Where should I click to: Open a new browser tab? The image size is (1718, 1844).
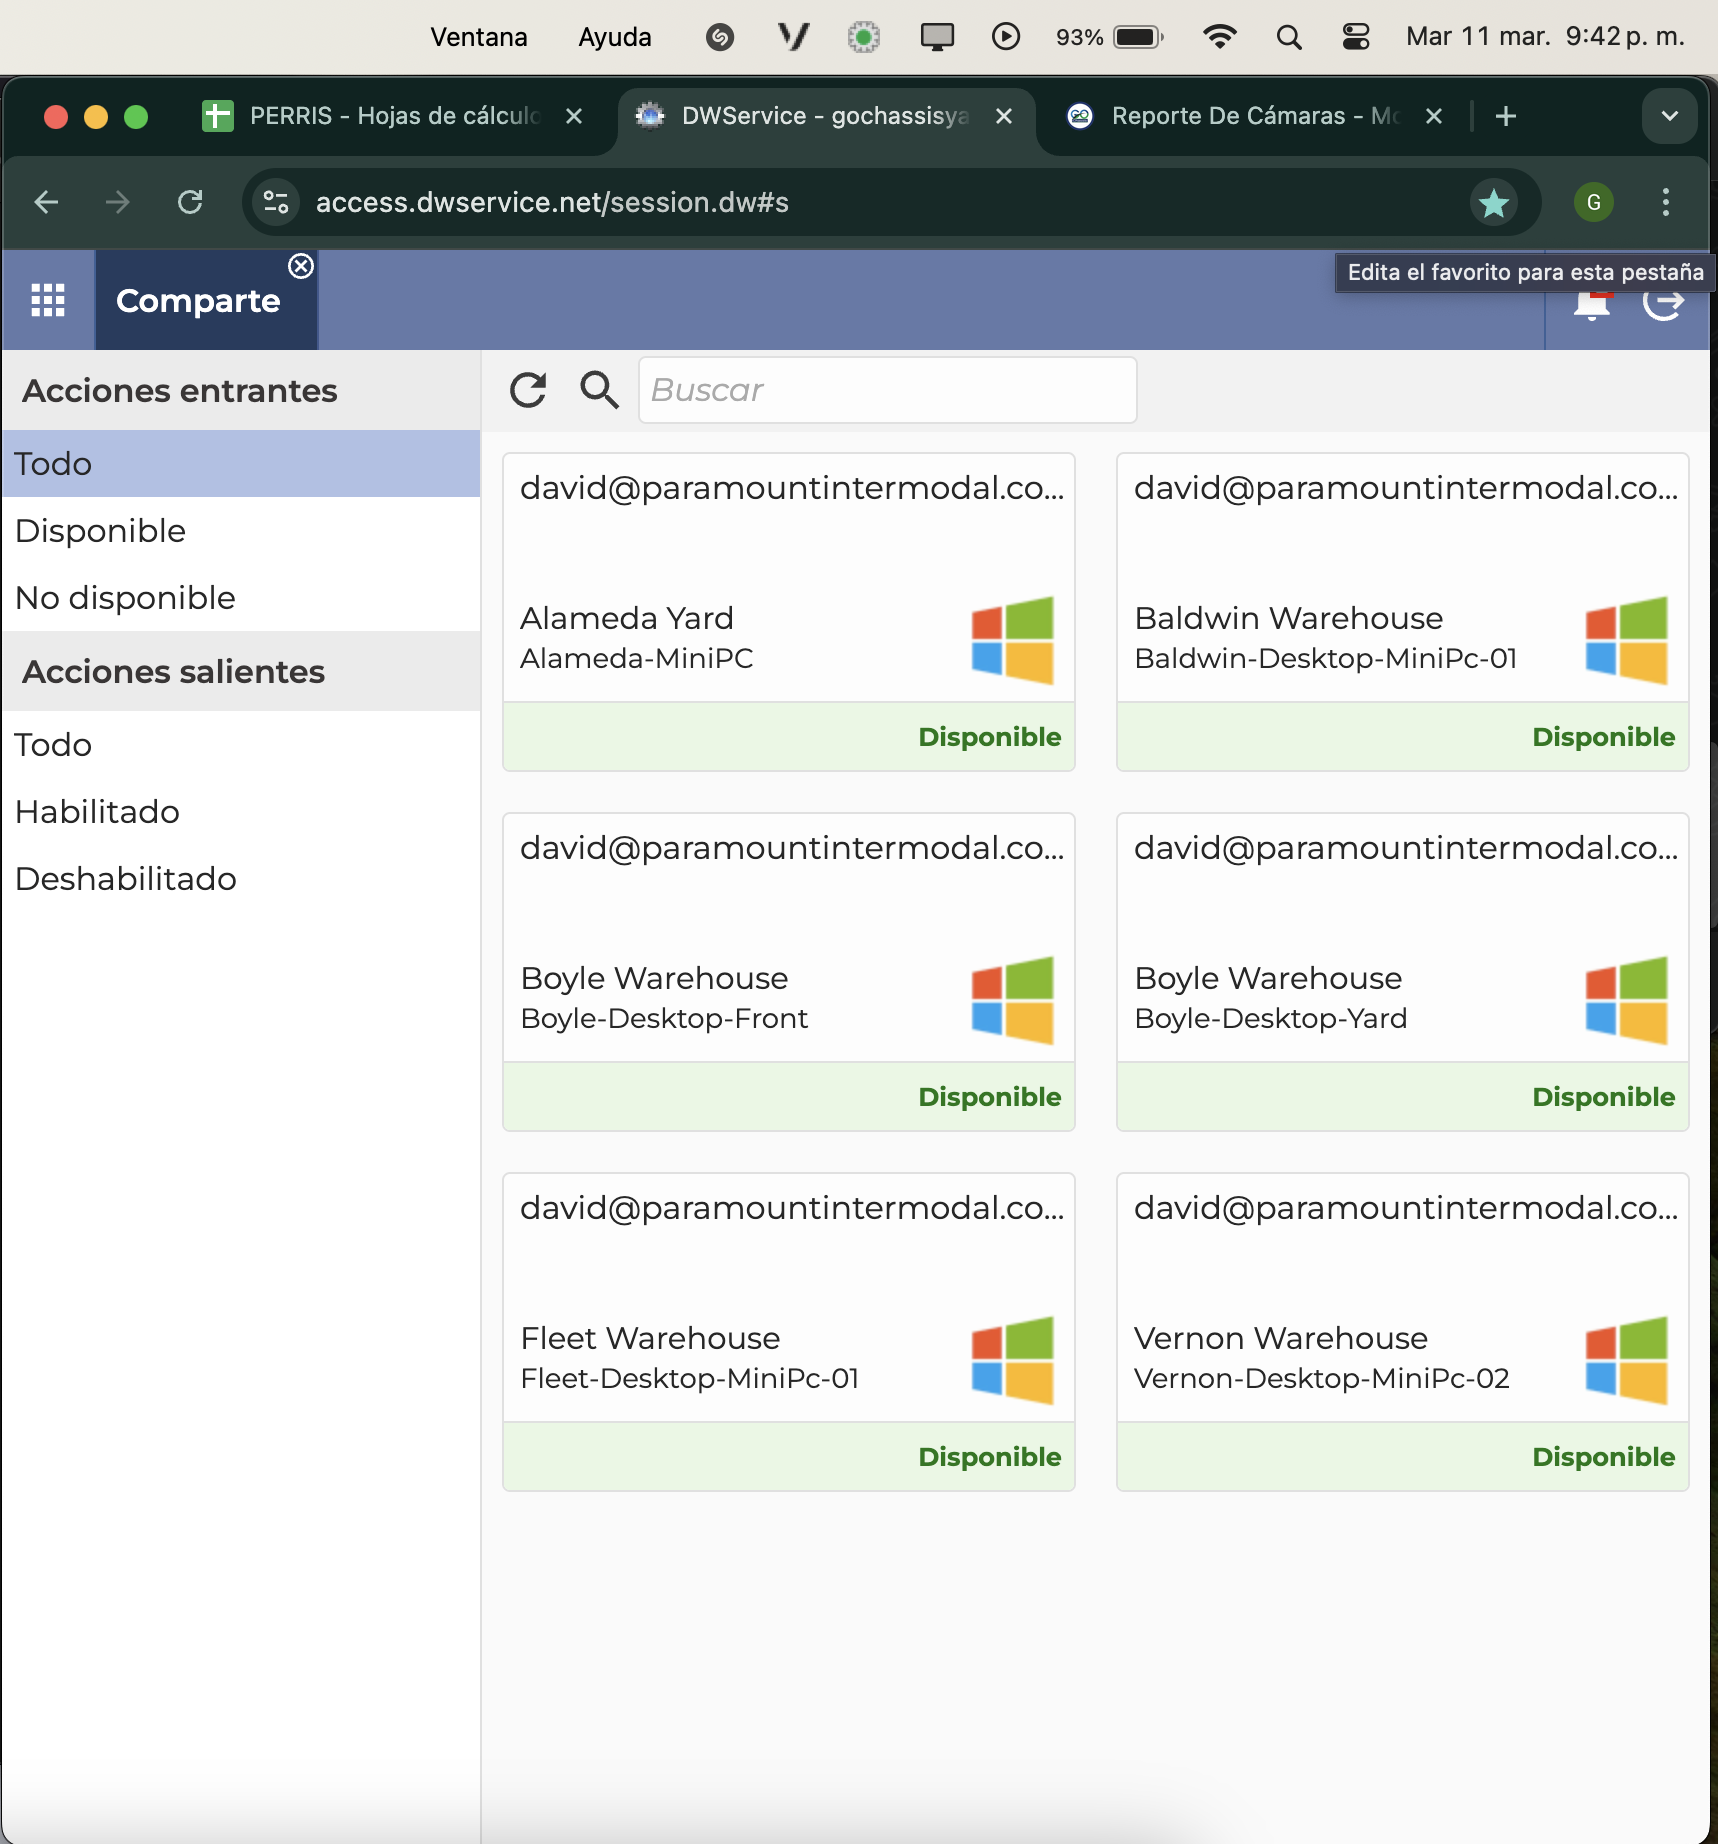[x=1506, y=116]
